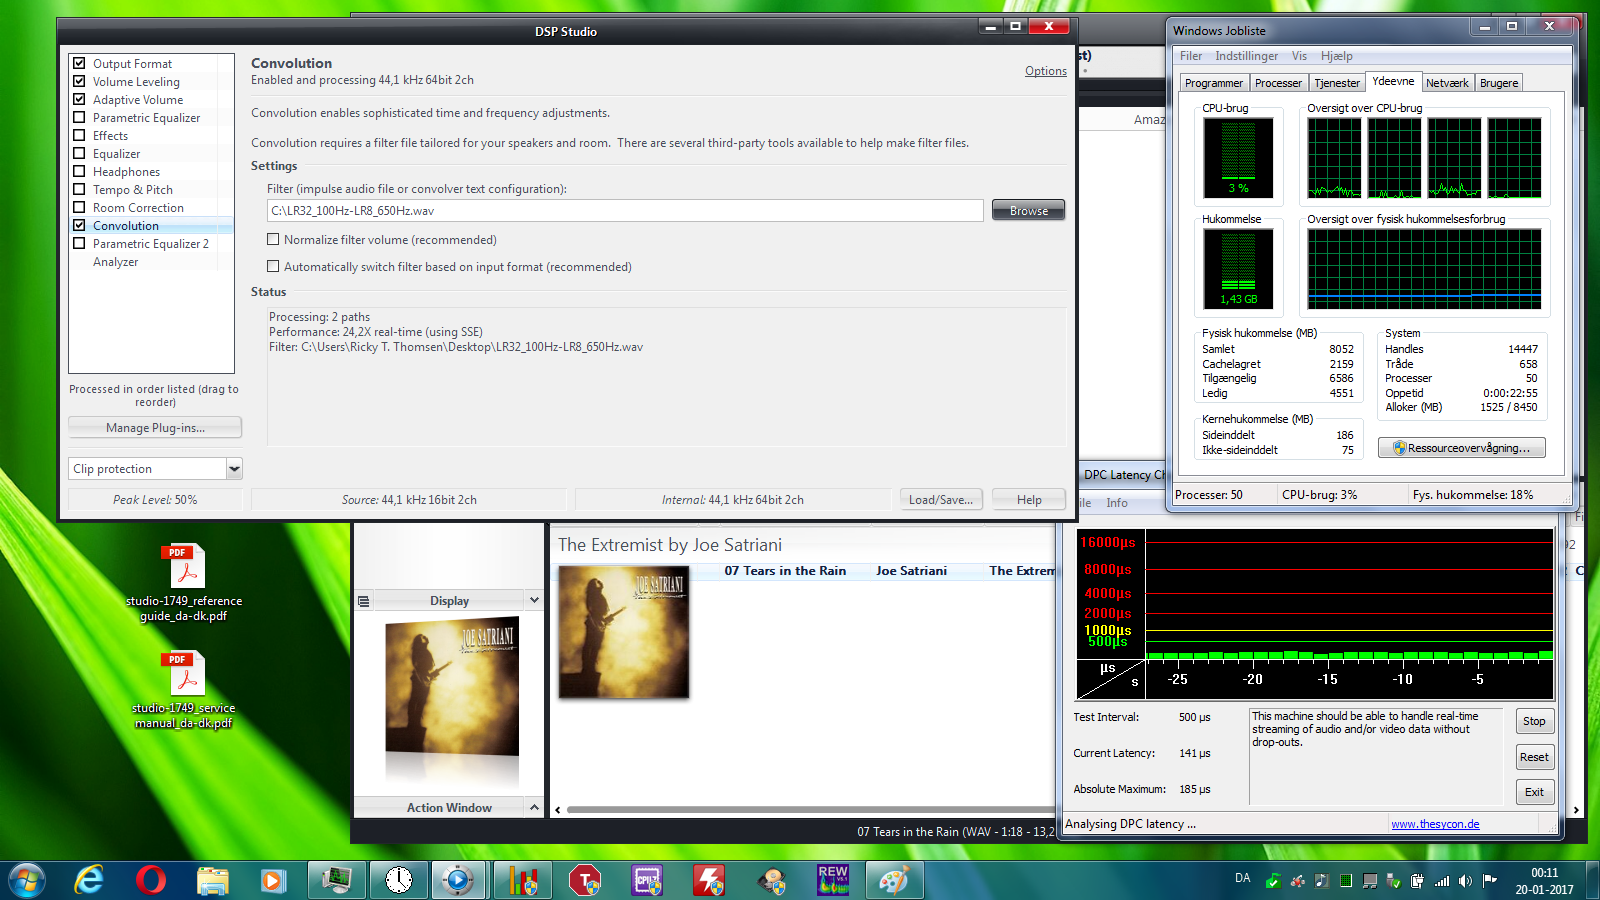Enable the Room Correction checkbox
1600x900 pixels.
coord(79,207)
